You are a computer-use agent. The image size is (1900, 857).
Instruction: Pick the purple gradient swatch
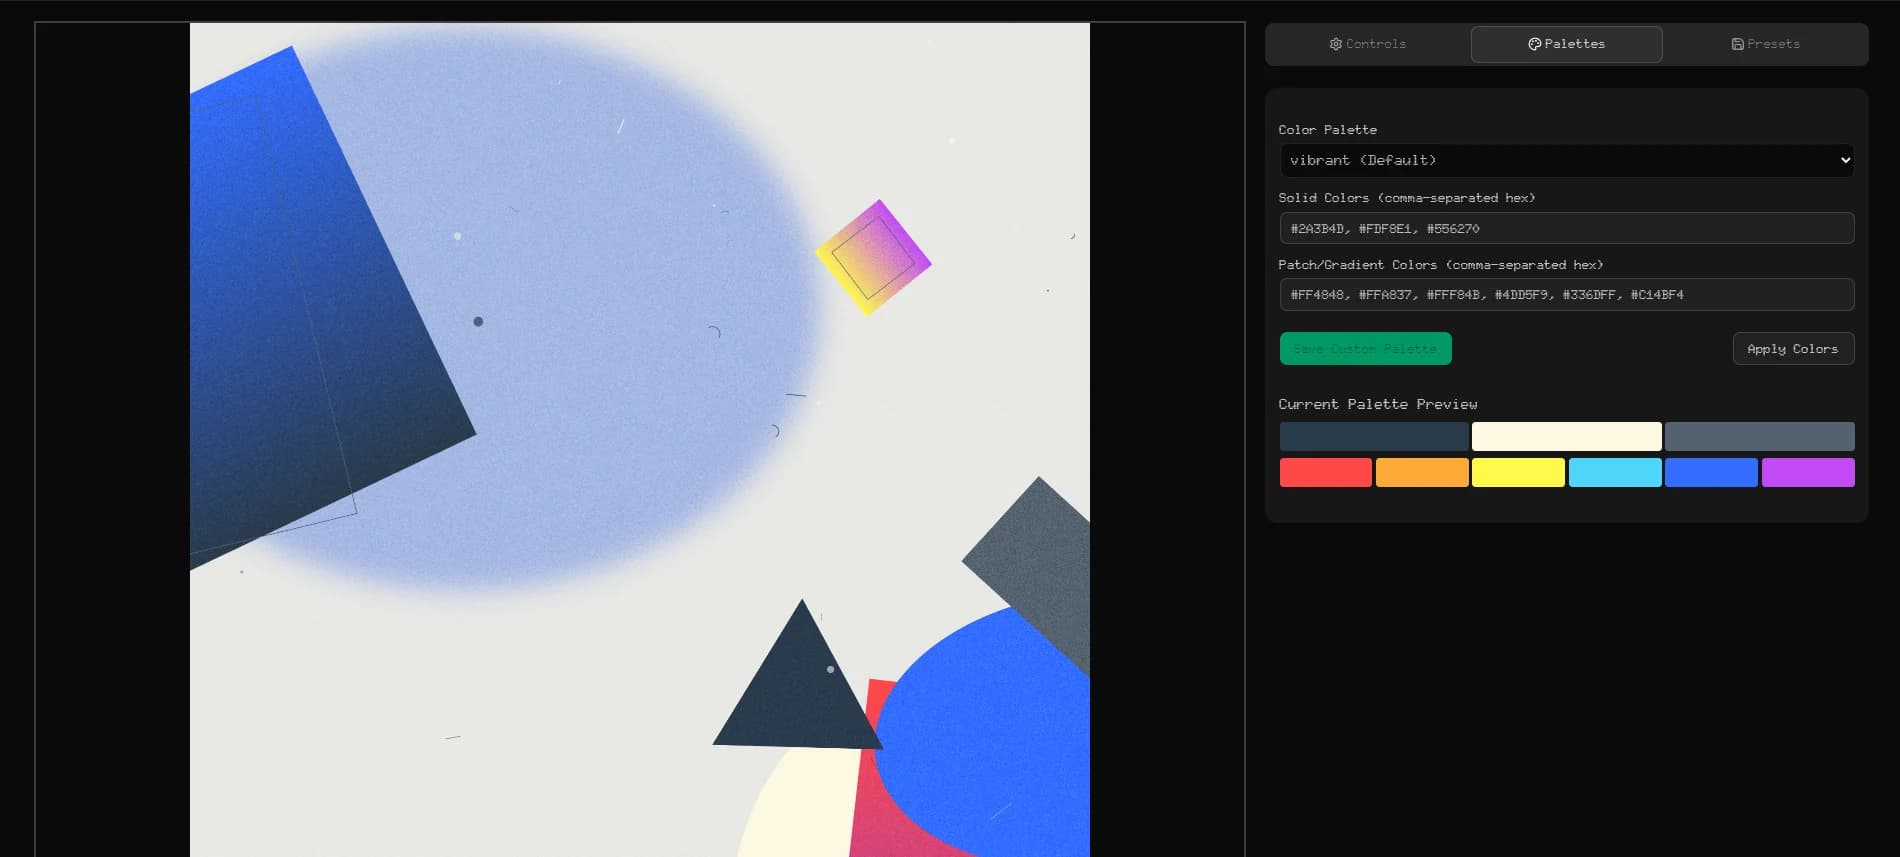click(1808, 472)
